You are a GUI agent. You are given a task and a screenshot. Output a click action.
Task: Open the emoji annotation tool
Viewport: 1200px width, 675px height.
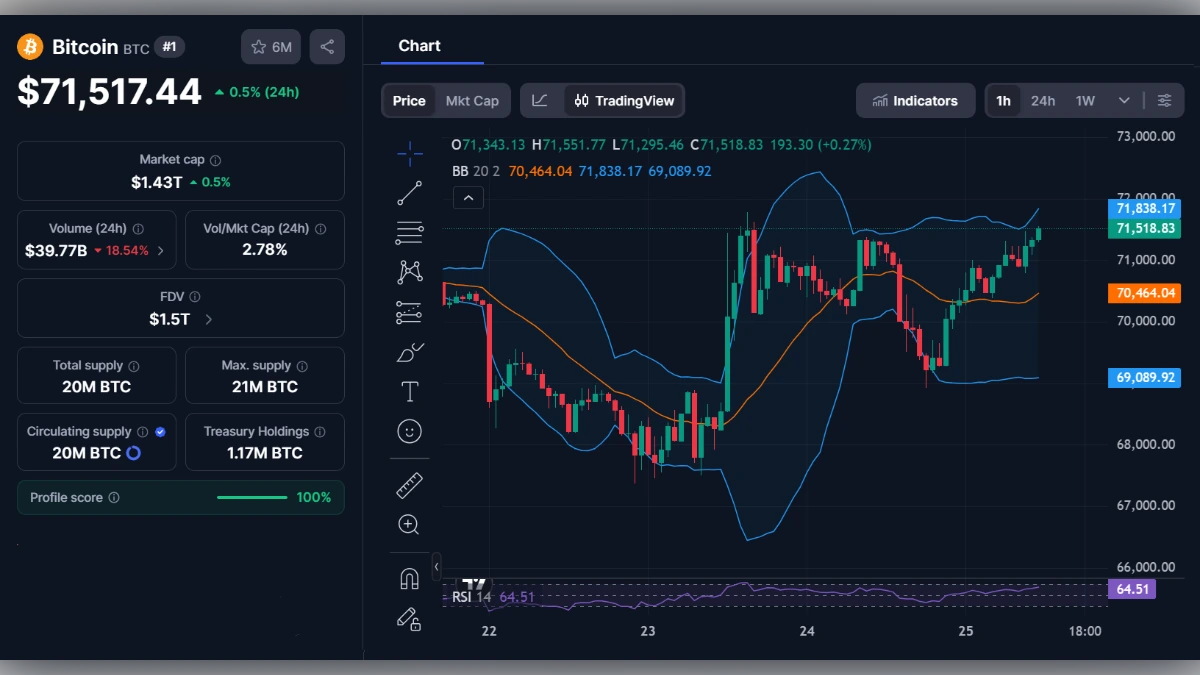tap(410, 431)
